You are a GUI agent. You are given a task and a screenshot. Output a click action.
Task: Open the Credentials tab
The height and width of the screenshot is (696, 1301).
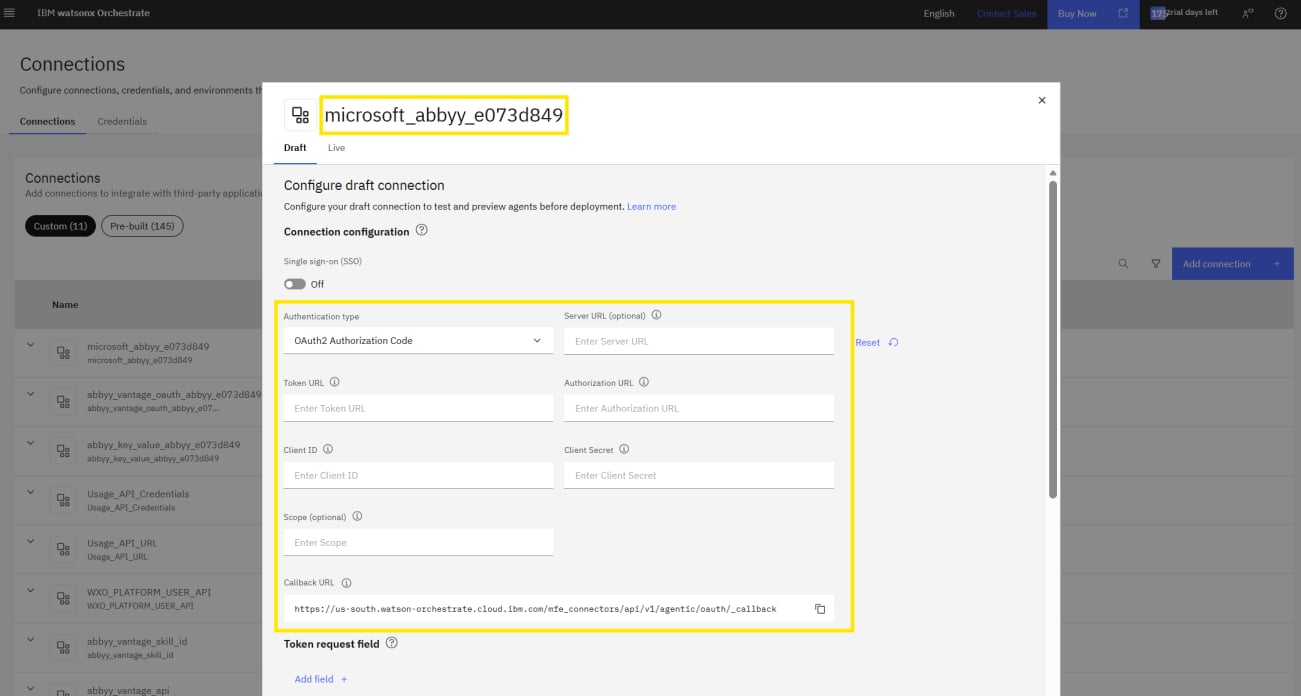click(122, 122)
